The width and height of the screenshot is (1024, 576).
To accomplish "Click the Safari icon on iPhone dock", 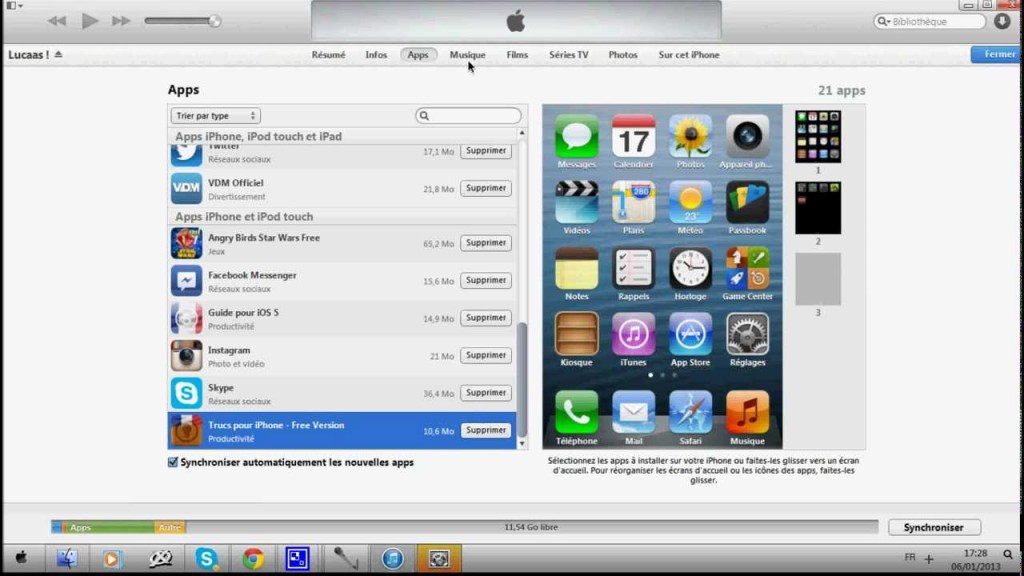I will [x=690, y=412].
